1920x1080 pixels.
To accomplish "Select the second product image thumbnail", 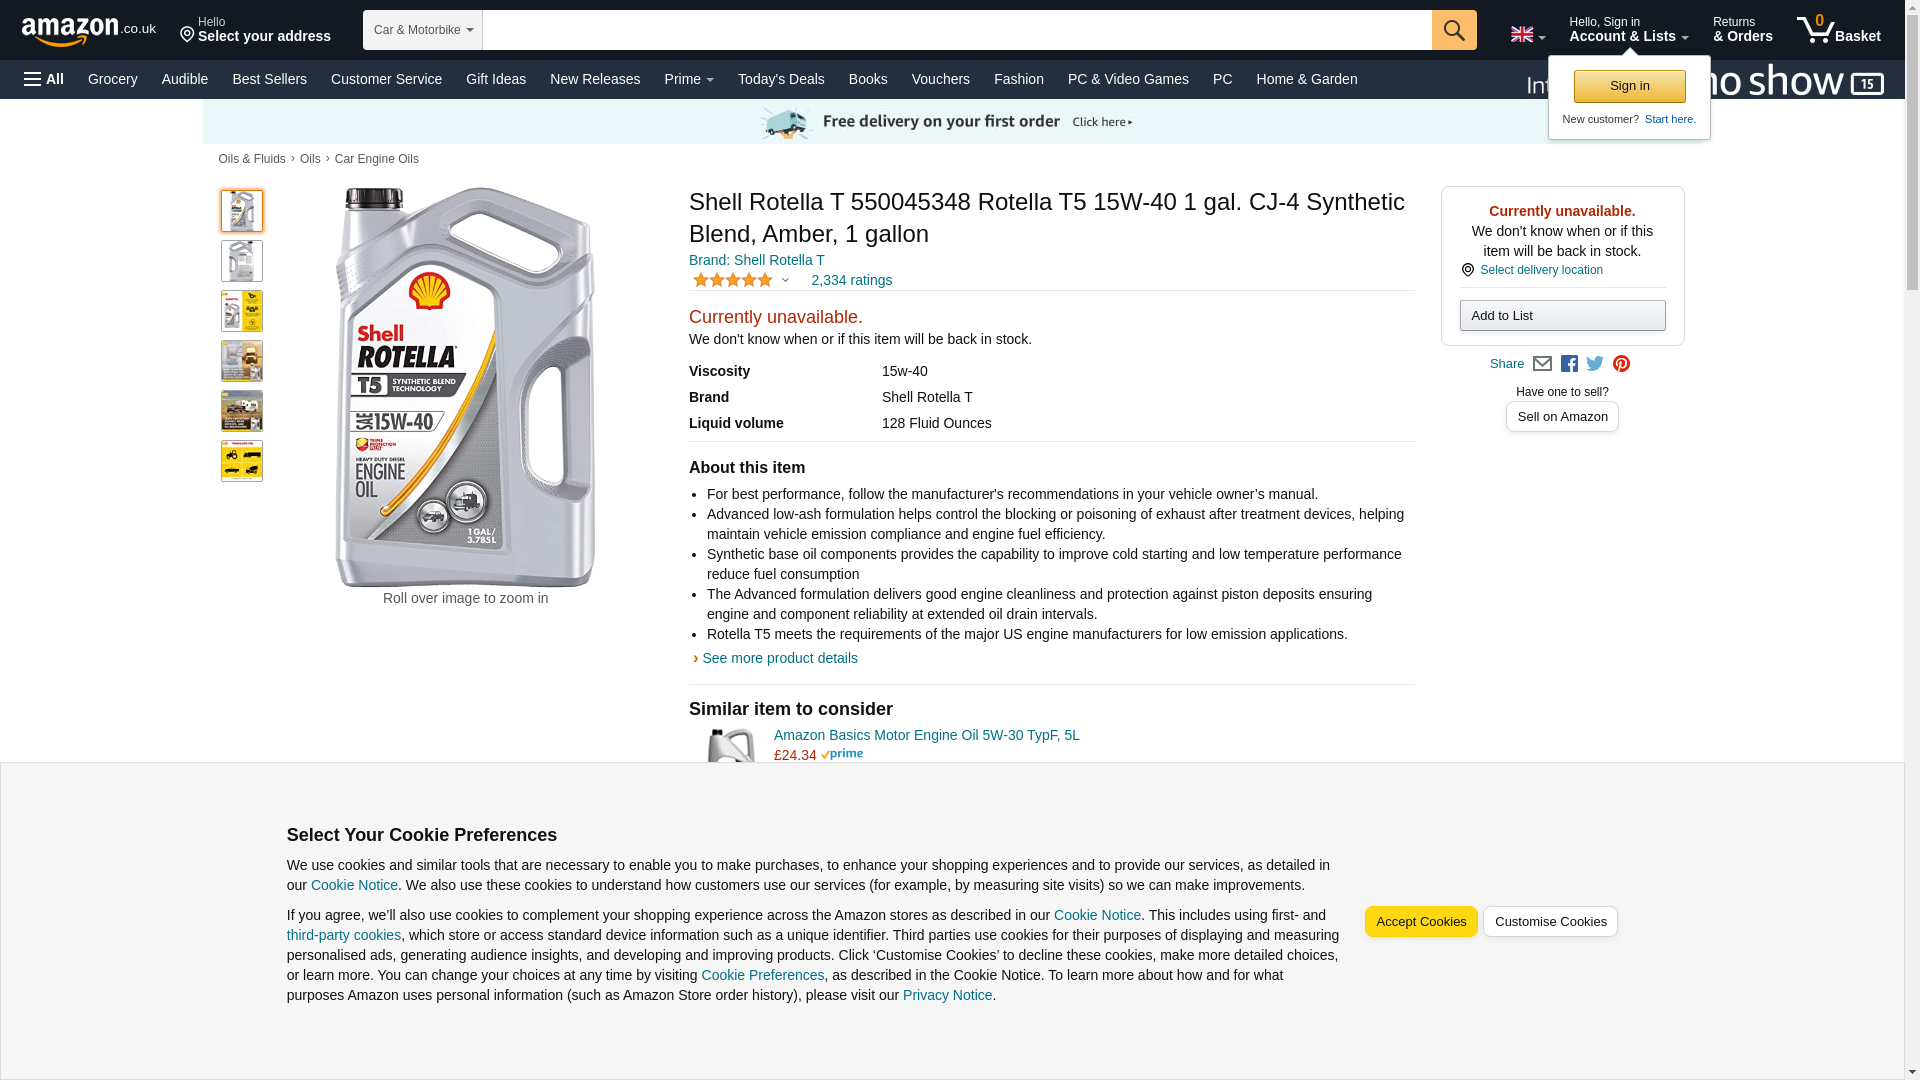I will pyautogui.click(x=241, y=261).
